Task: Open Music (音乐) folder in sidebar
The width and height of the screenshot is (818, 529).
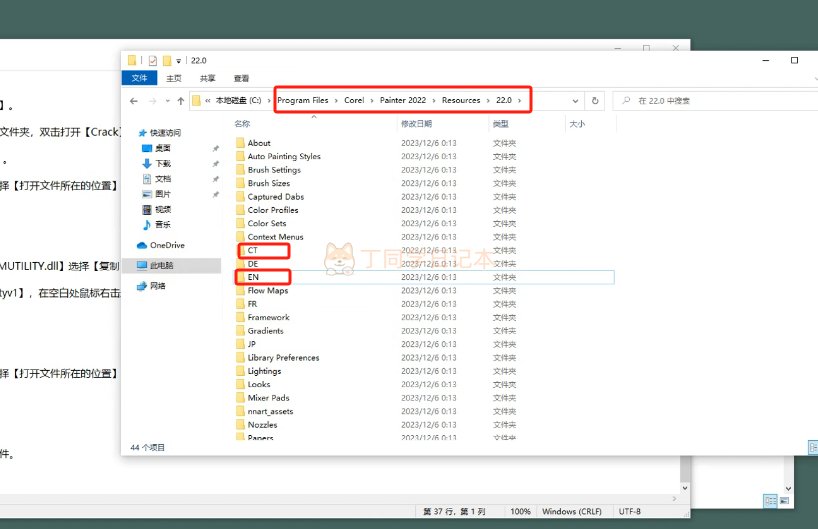Action: (x=162, y=224)
